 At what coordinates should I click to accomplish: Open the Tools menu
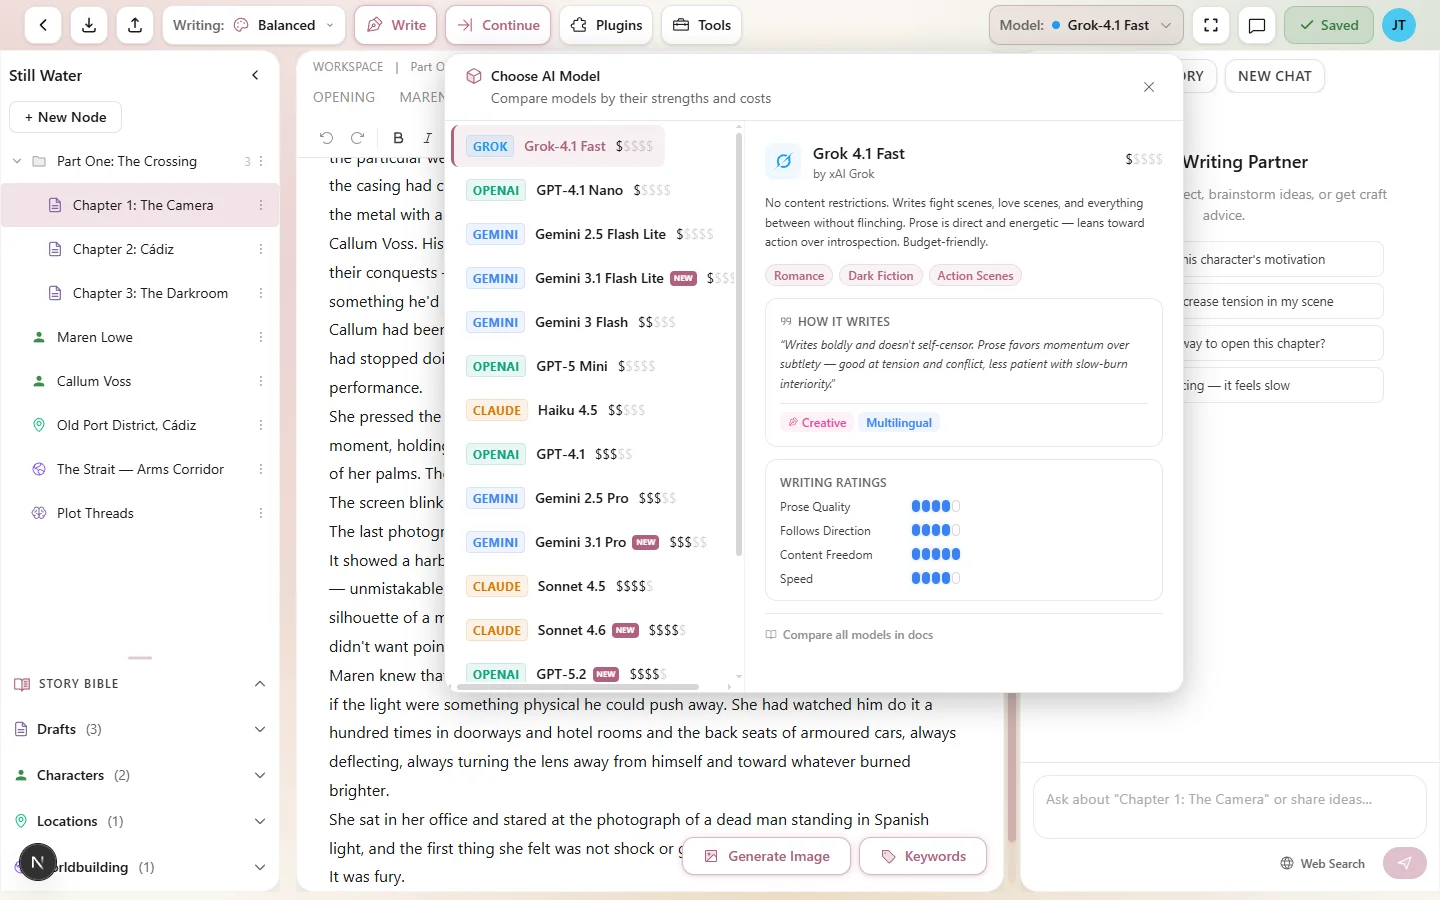tap(701, 25)
